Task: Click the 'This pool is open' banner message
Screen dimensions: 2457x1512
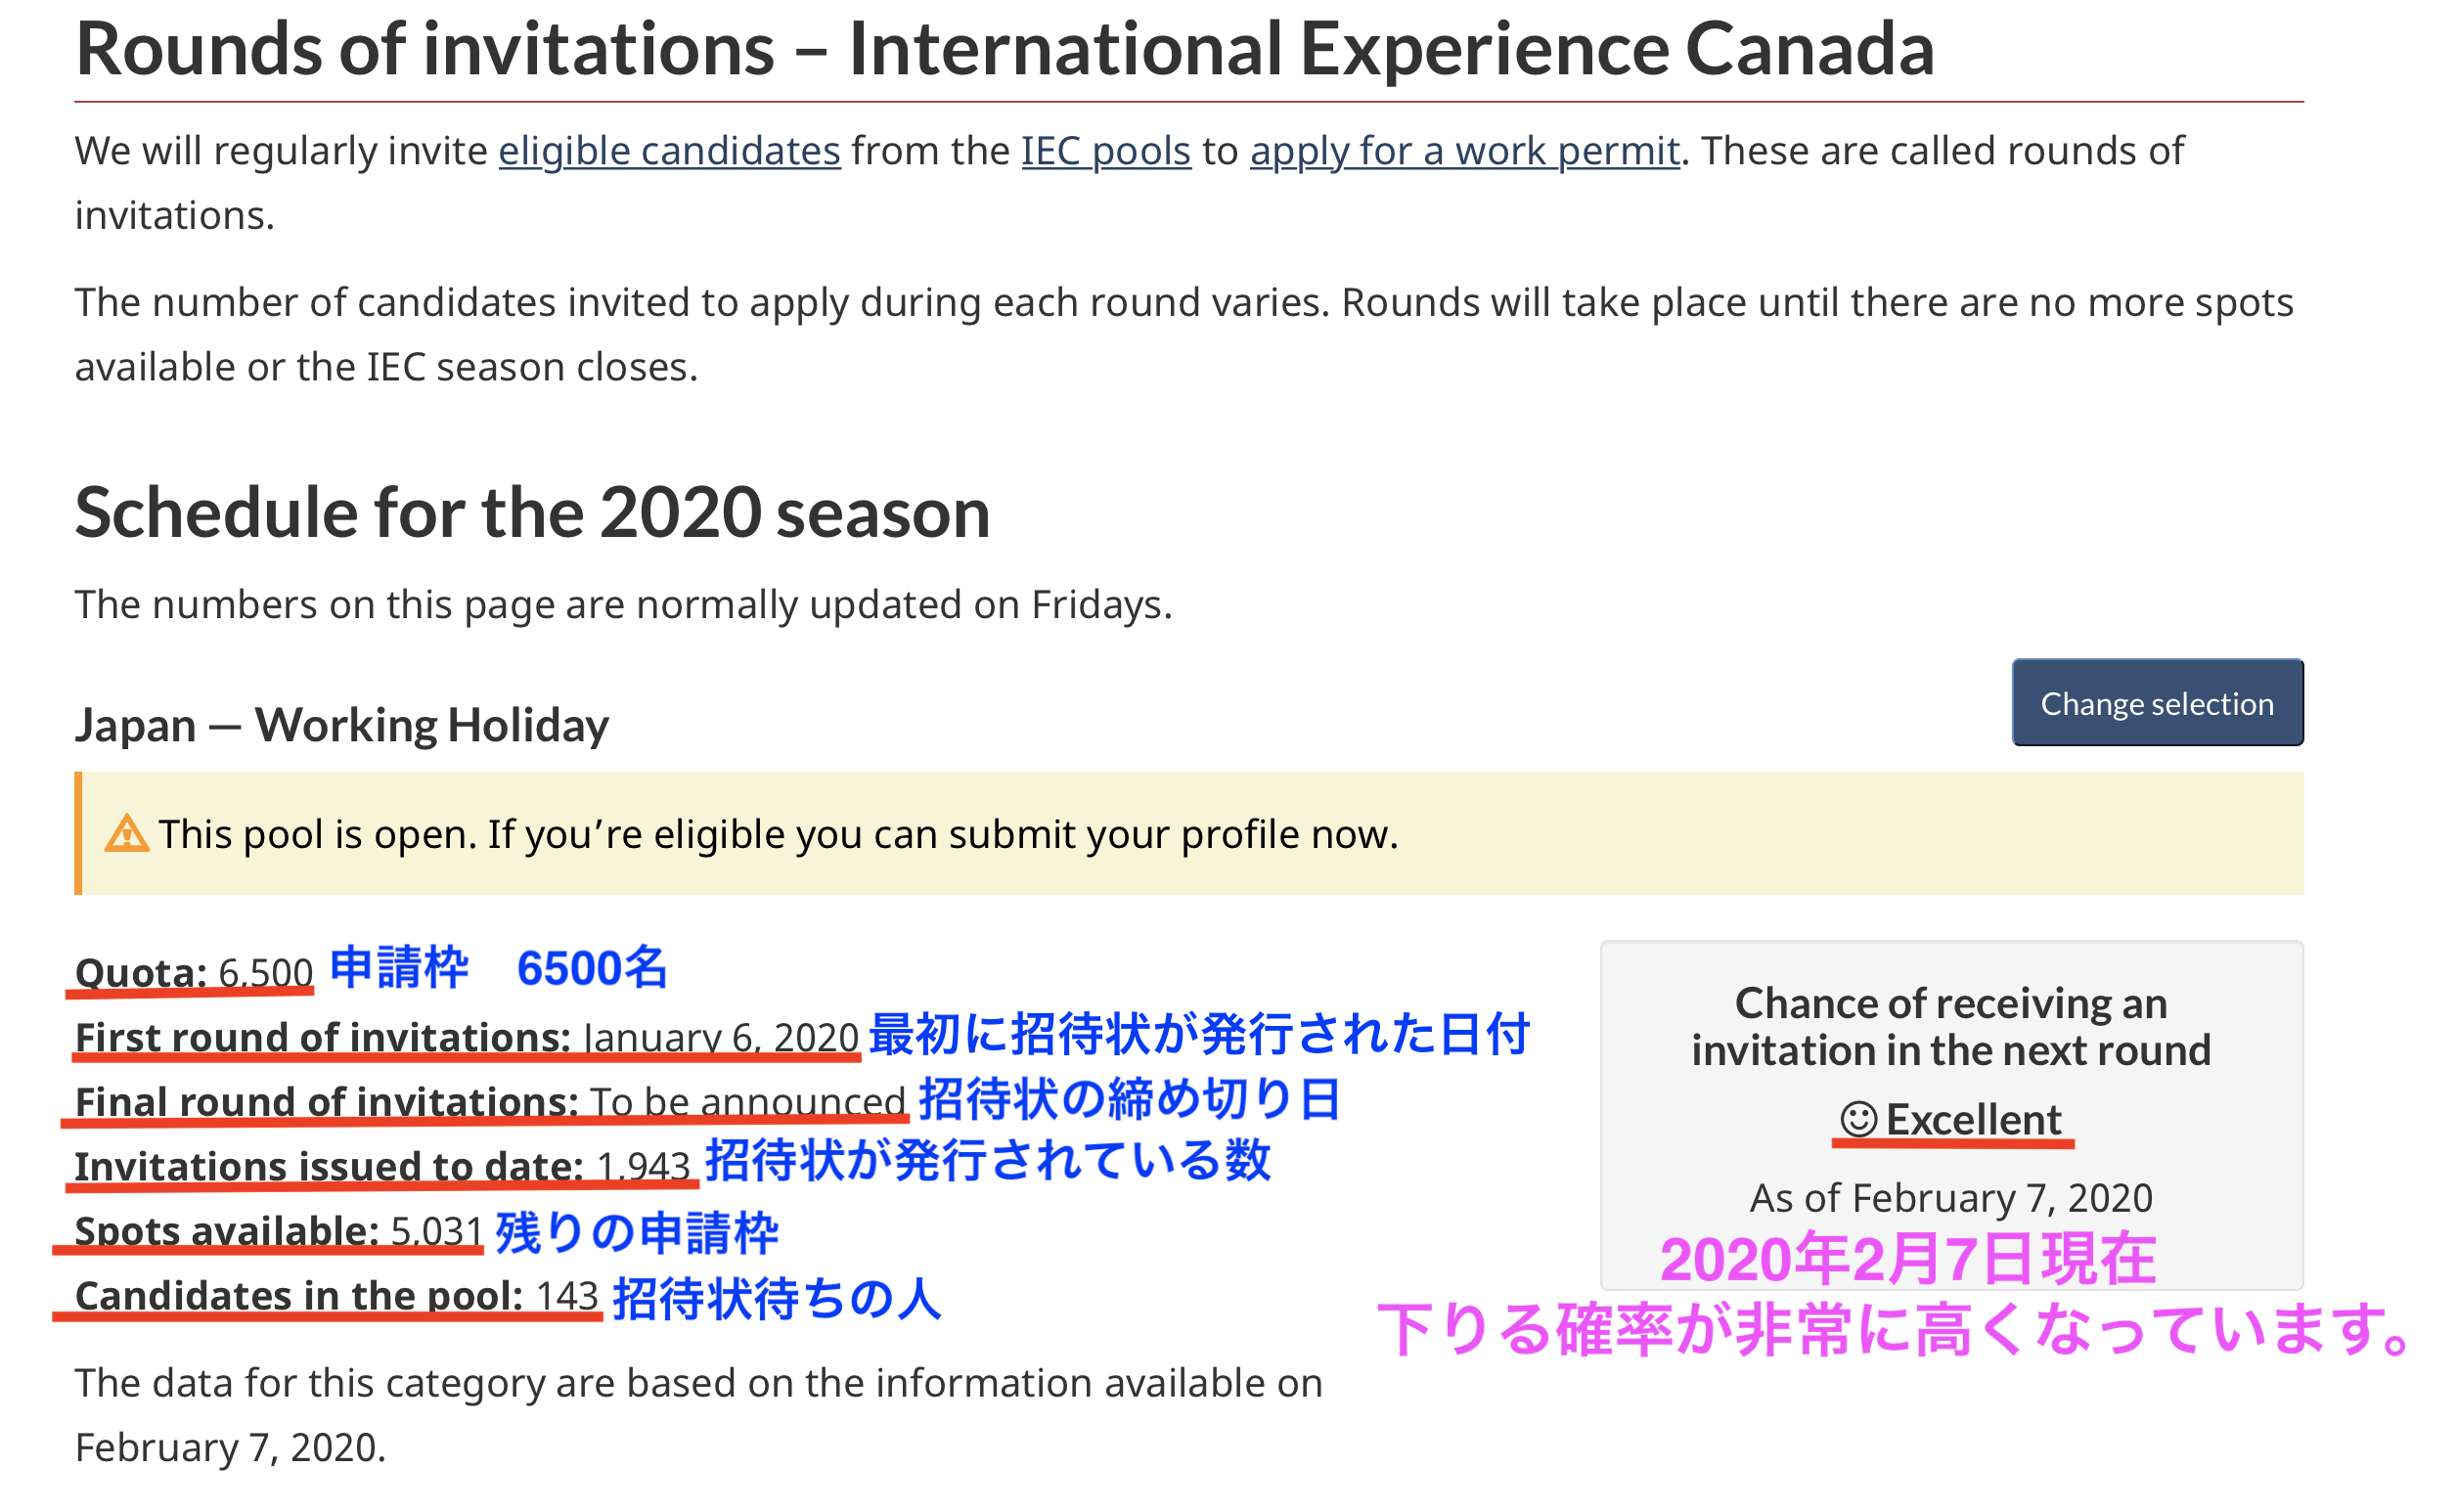Action: click(x=778, y=834)
